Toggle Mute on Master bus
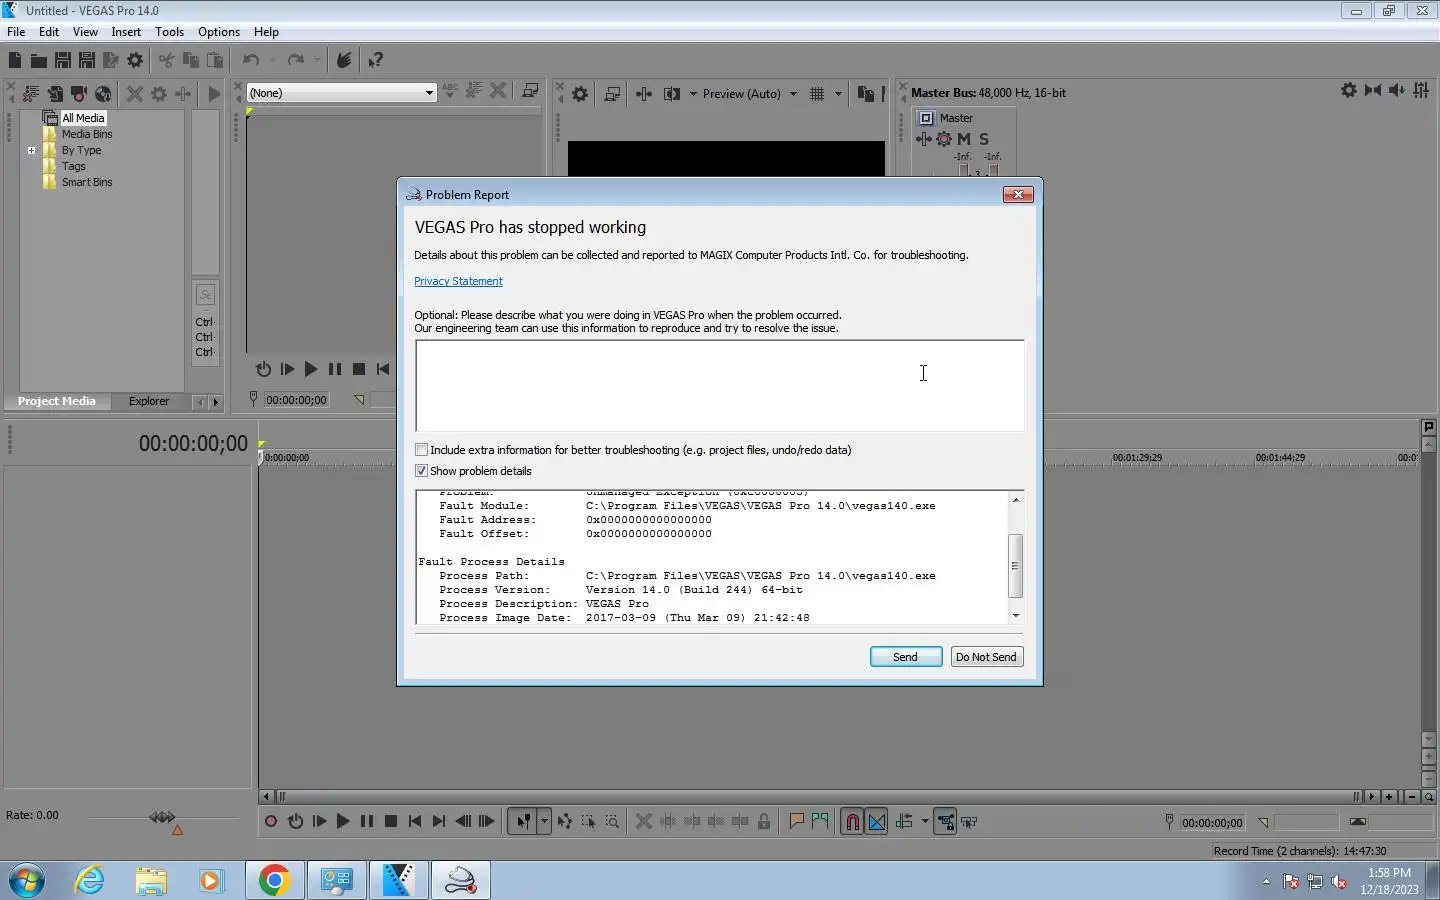Viewport: 1440px width, 900px height. [x=964, y=139]
